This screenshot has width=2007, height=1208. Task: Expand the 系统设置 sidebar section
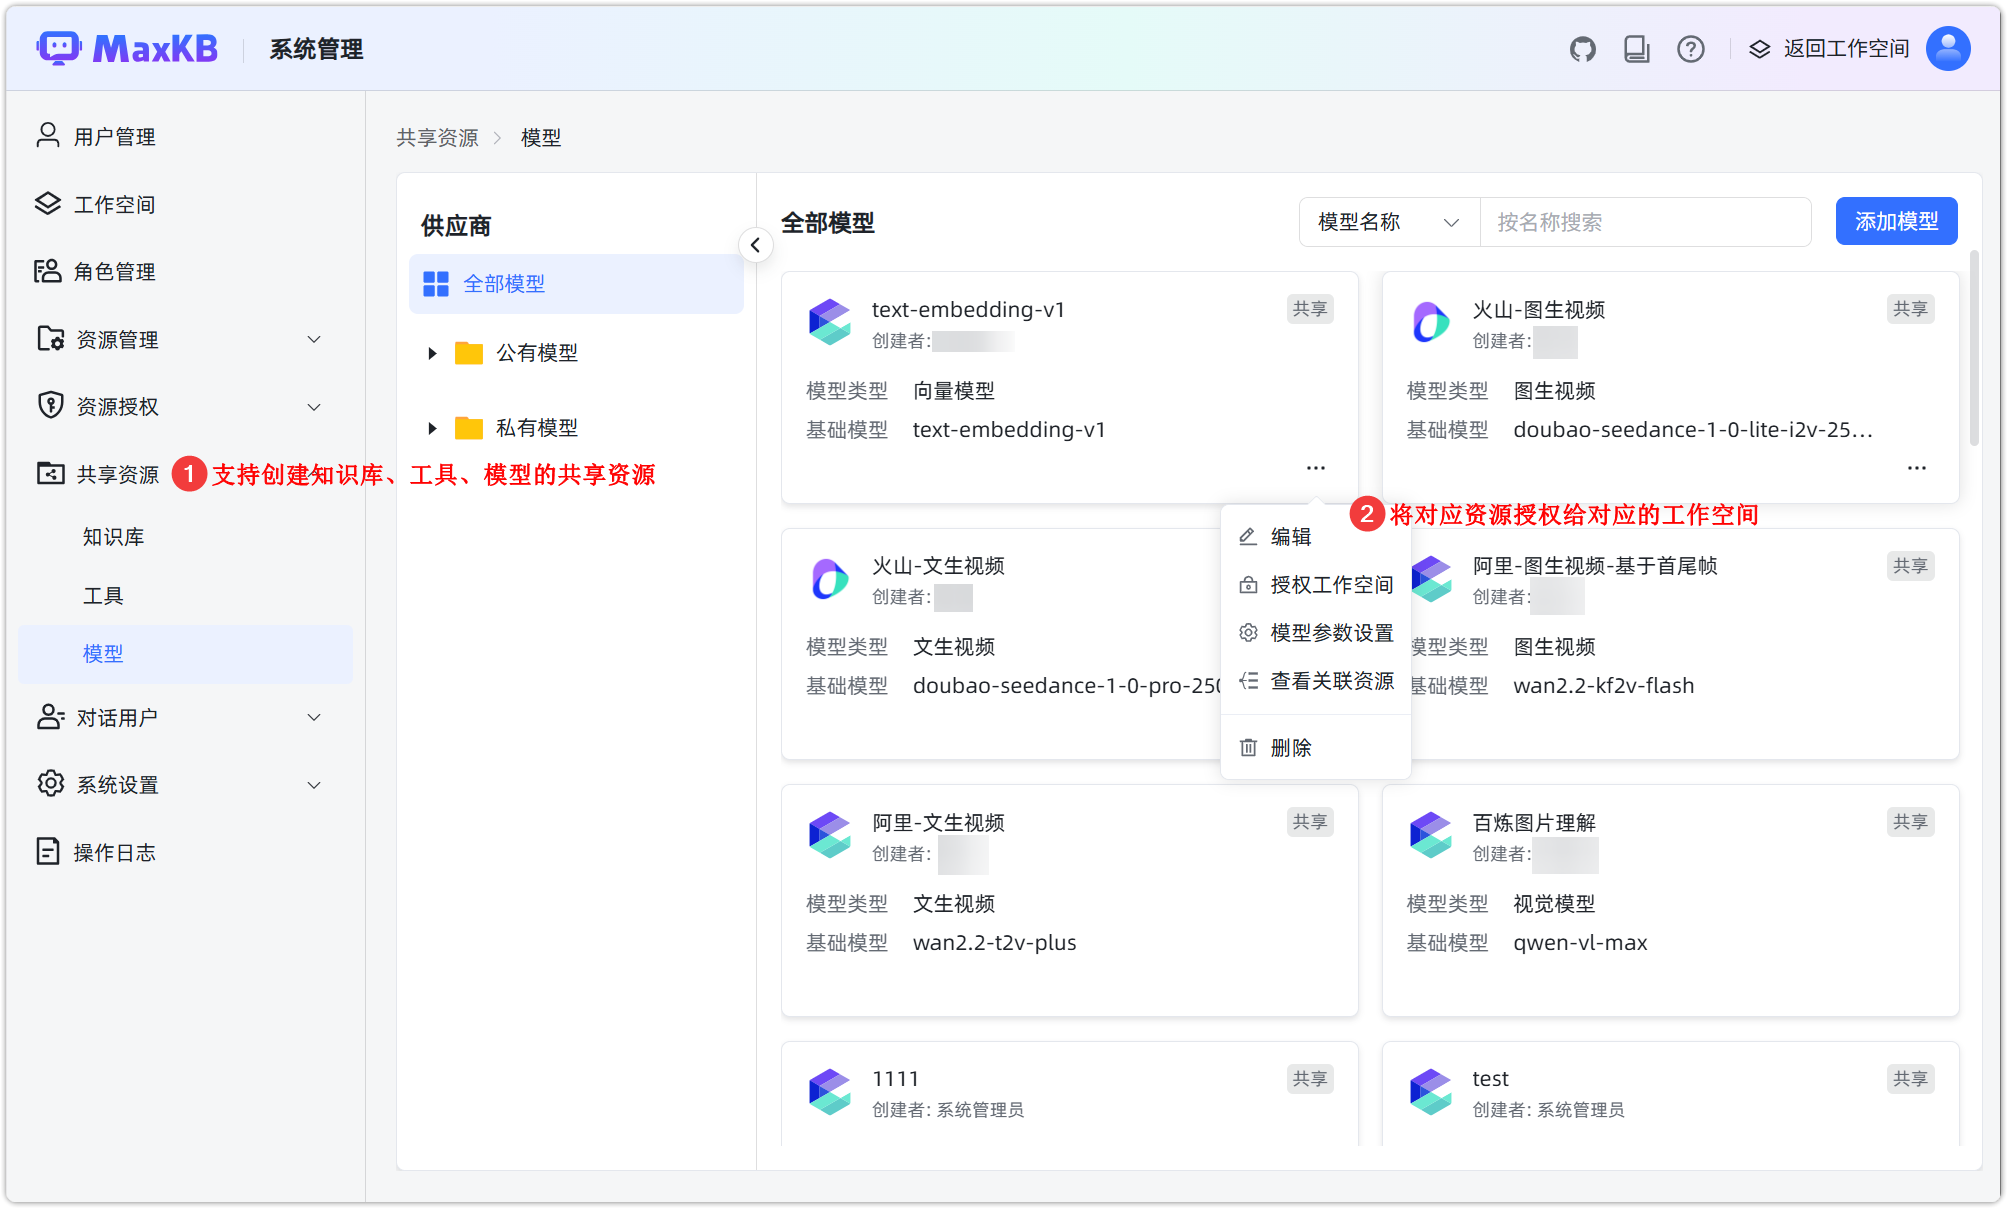[x=116, y=784]
